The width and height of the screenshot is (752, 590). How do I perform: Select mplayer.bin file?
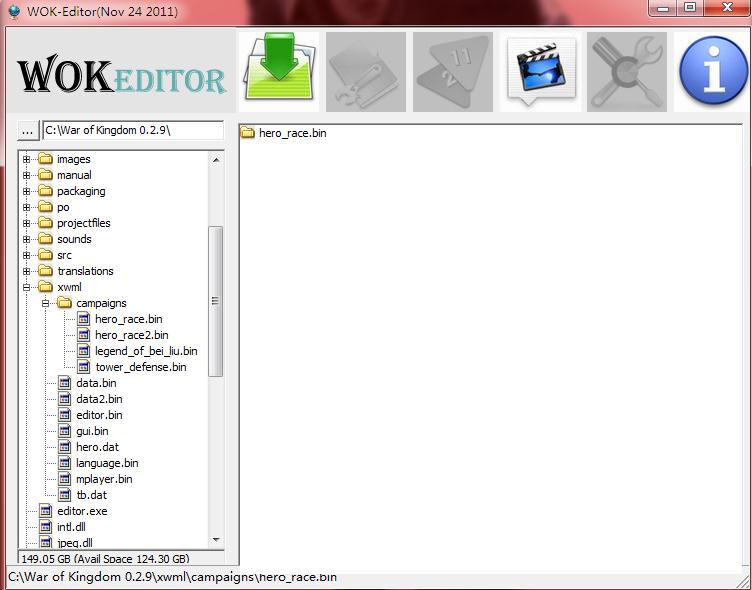tap(104, 479)
